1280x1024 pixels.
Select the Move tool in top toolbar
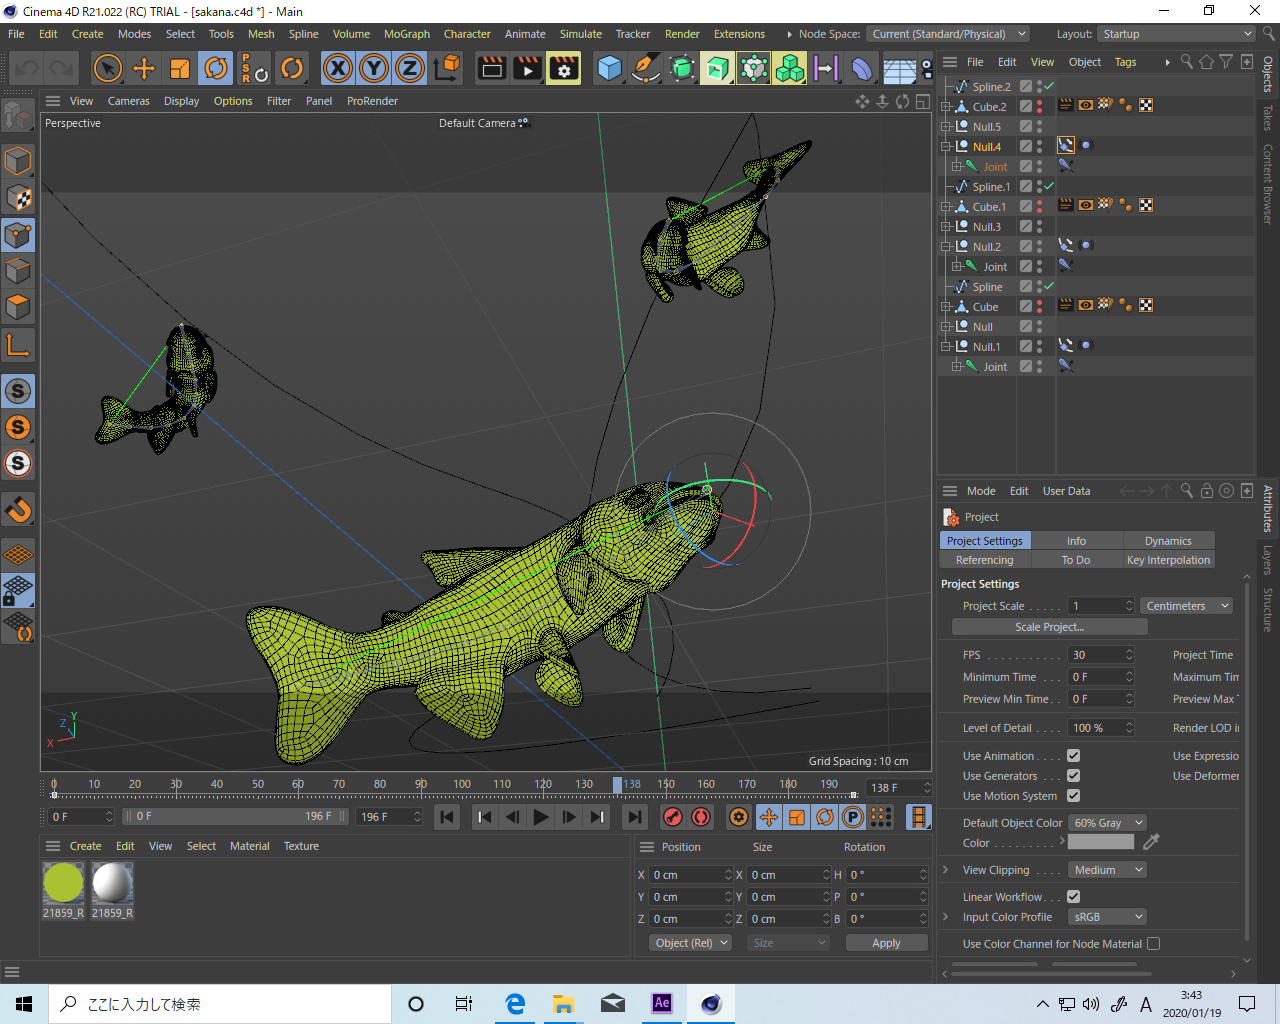coord(144,68)
